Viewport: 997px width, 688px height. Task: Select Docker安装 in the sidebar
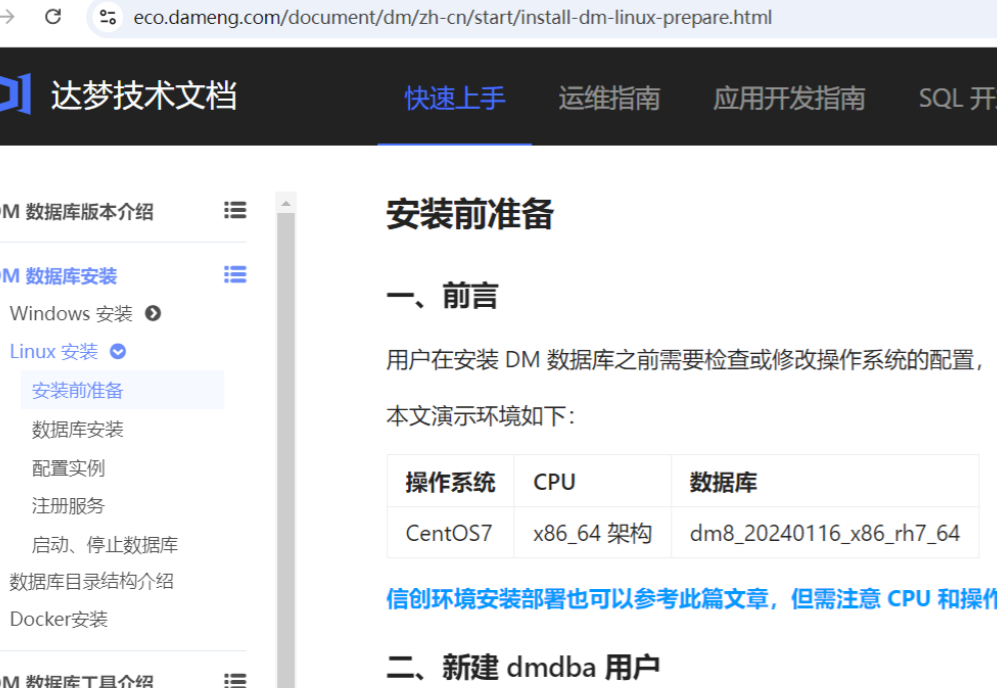tap(58, 619)
